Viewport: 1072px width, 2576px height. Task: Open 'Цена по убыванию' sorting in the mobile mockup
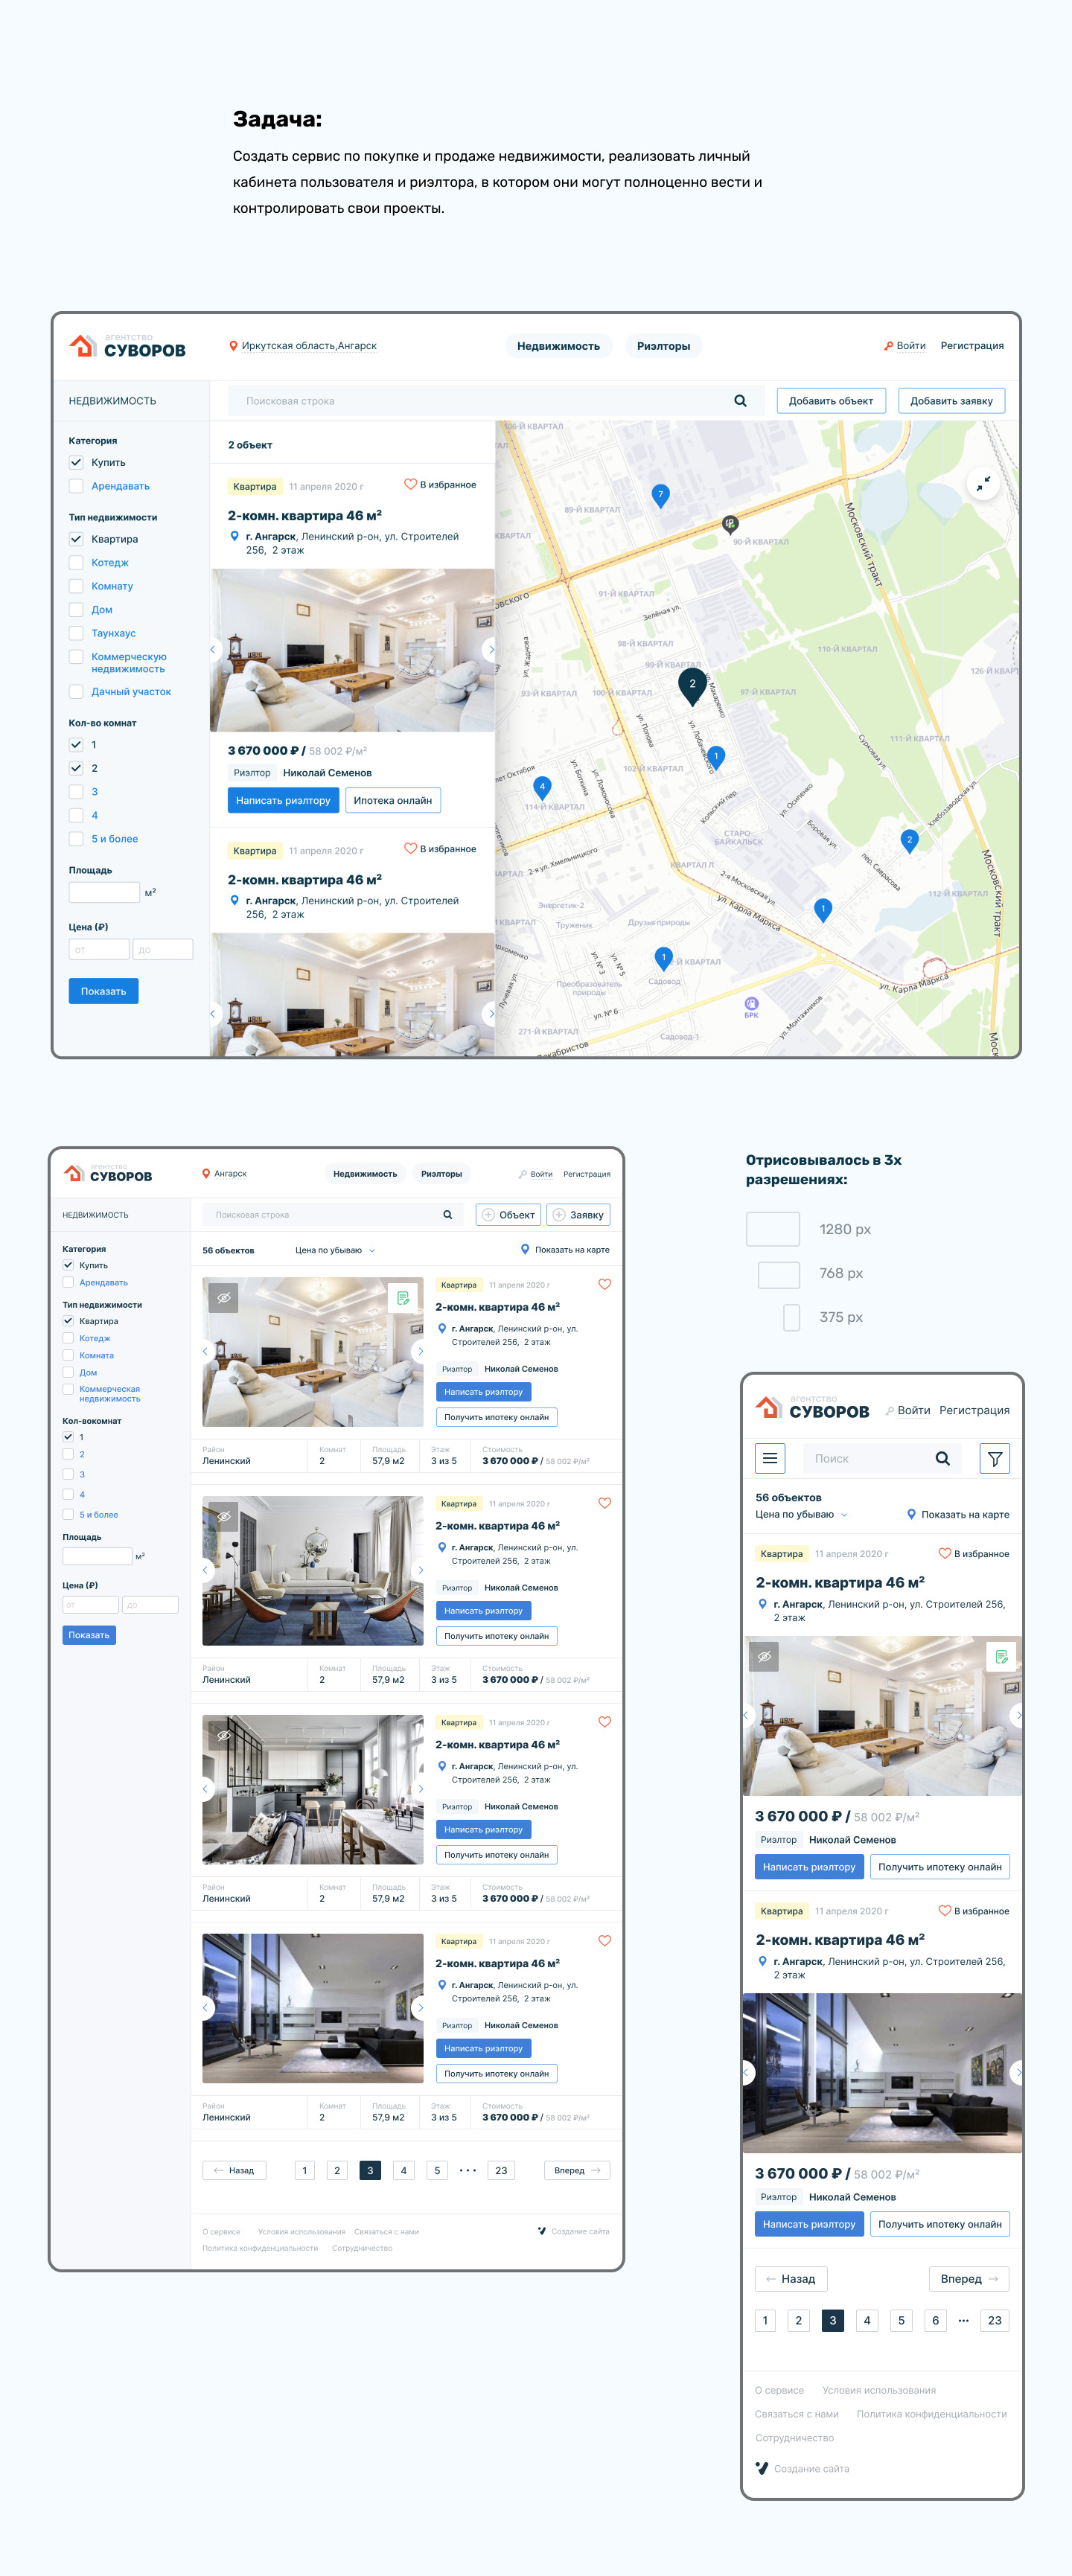click(x=801, y=1514)
